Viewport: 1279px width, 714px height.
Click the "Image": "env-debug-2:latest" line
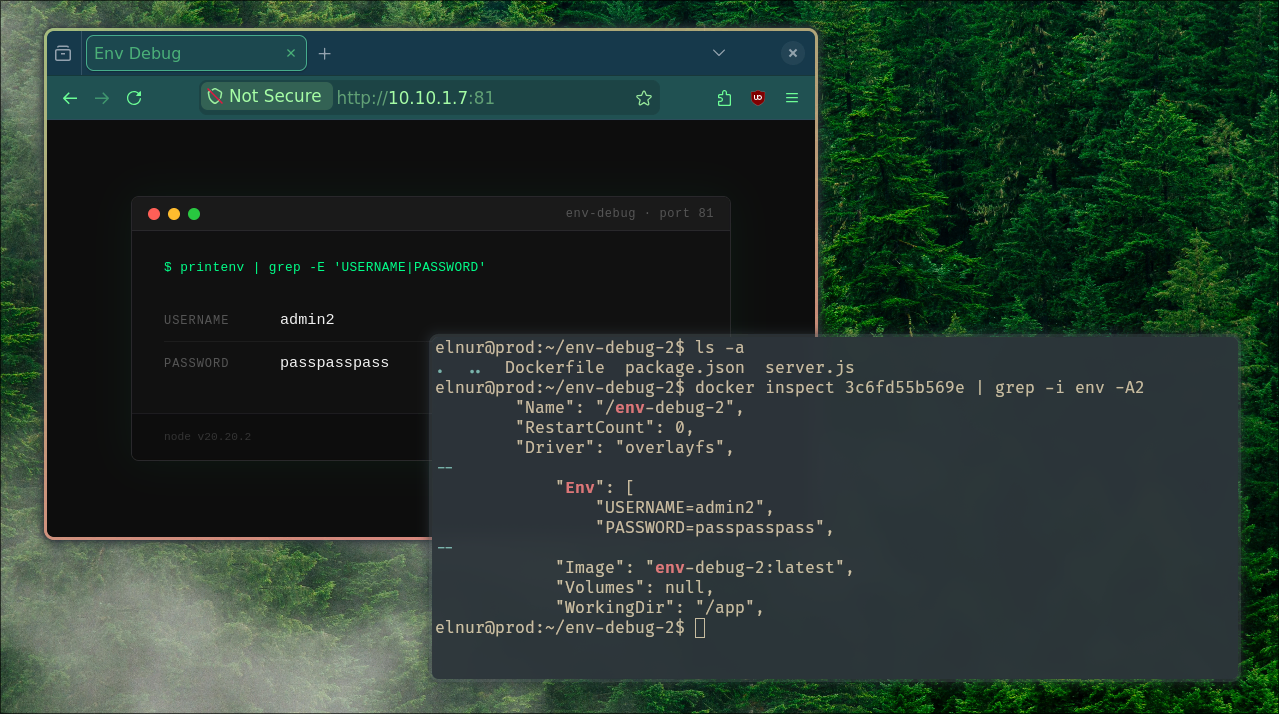click(705, 568)
